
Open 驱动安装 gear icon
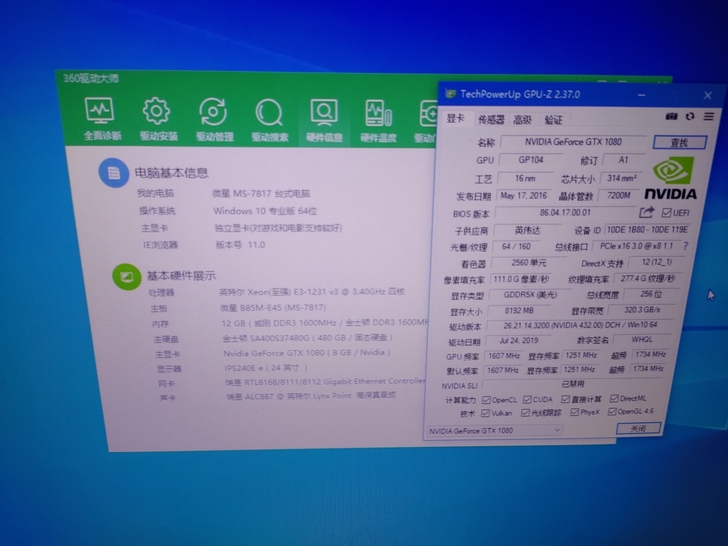(157, 119)
